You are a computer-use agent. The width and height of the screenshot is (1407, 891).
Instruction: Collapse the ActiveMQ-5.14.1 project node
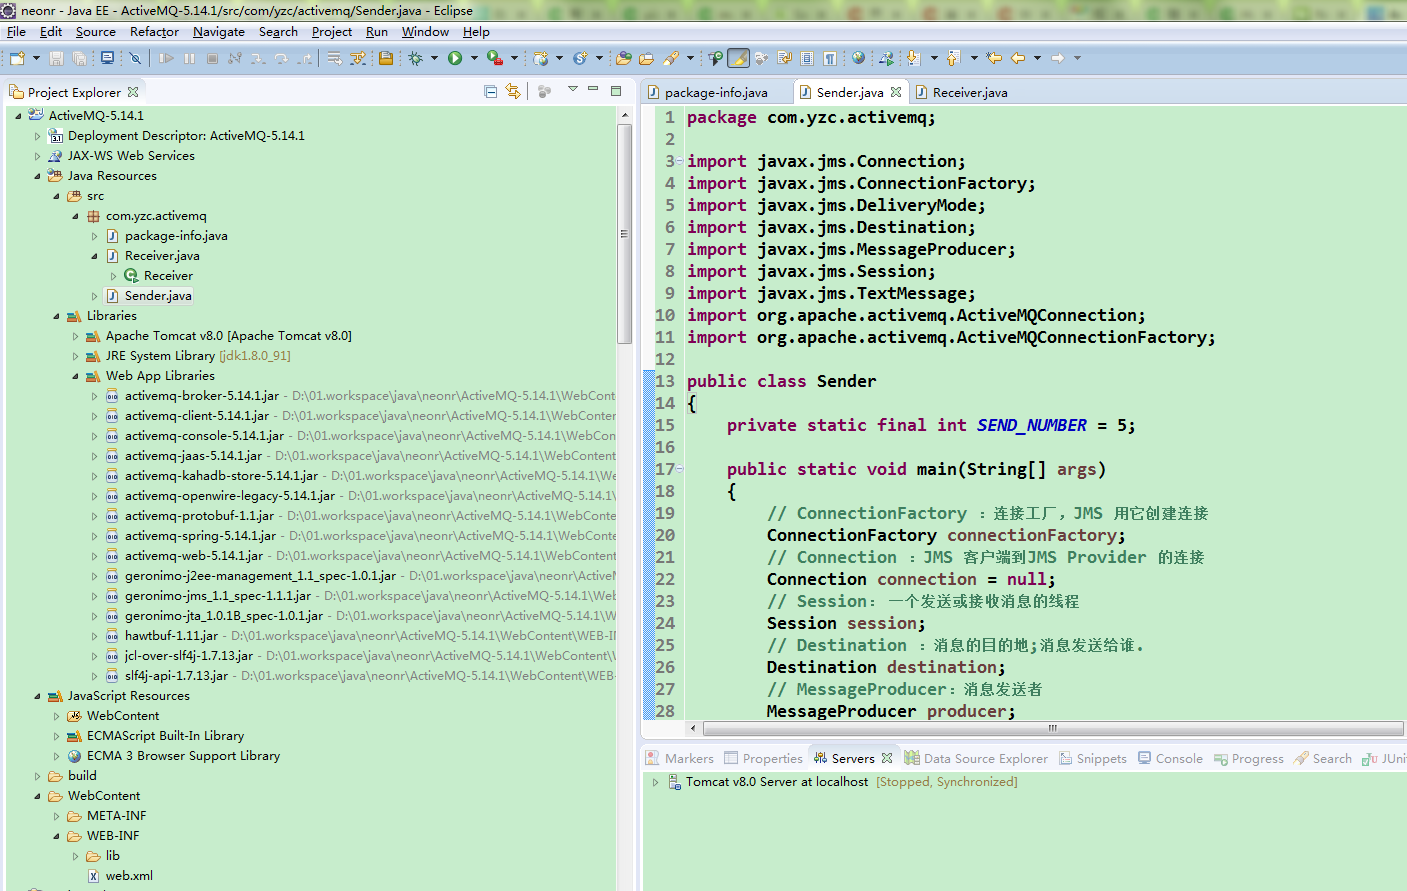(18, 116)
